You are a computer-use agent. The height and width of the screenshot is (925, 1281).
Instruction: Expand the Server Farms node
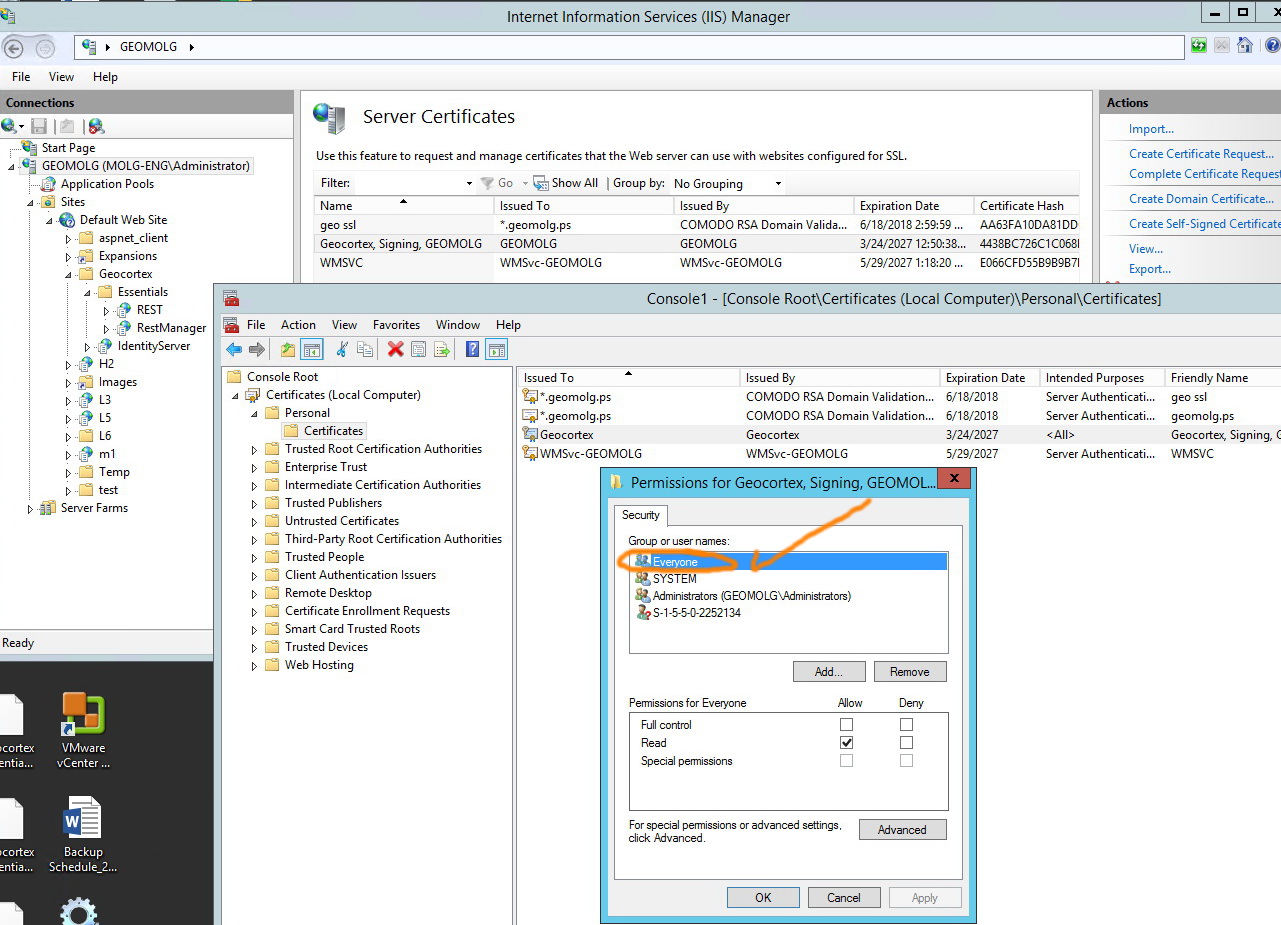[x=31, y=509]
